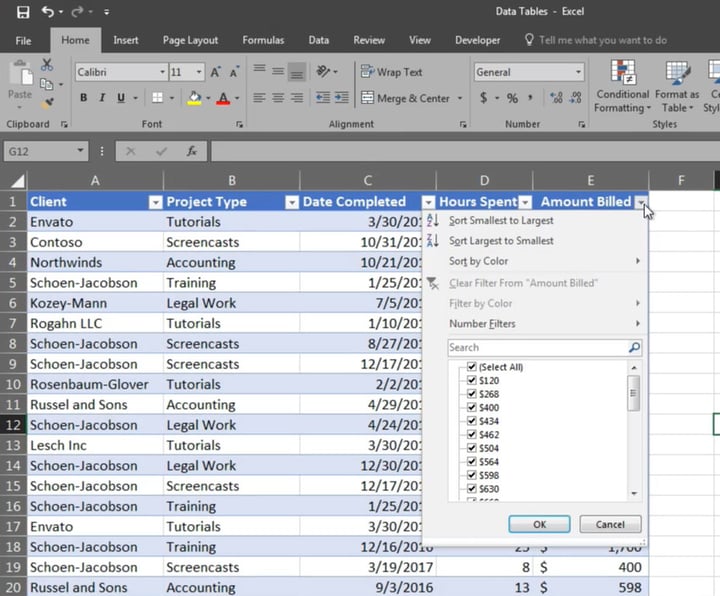The height and width of the screenshot is (596, 720).
Task: Save the workbook with the Save icon
Action: click(23, 12)
